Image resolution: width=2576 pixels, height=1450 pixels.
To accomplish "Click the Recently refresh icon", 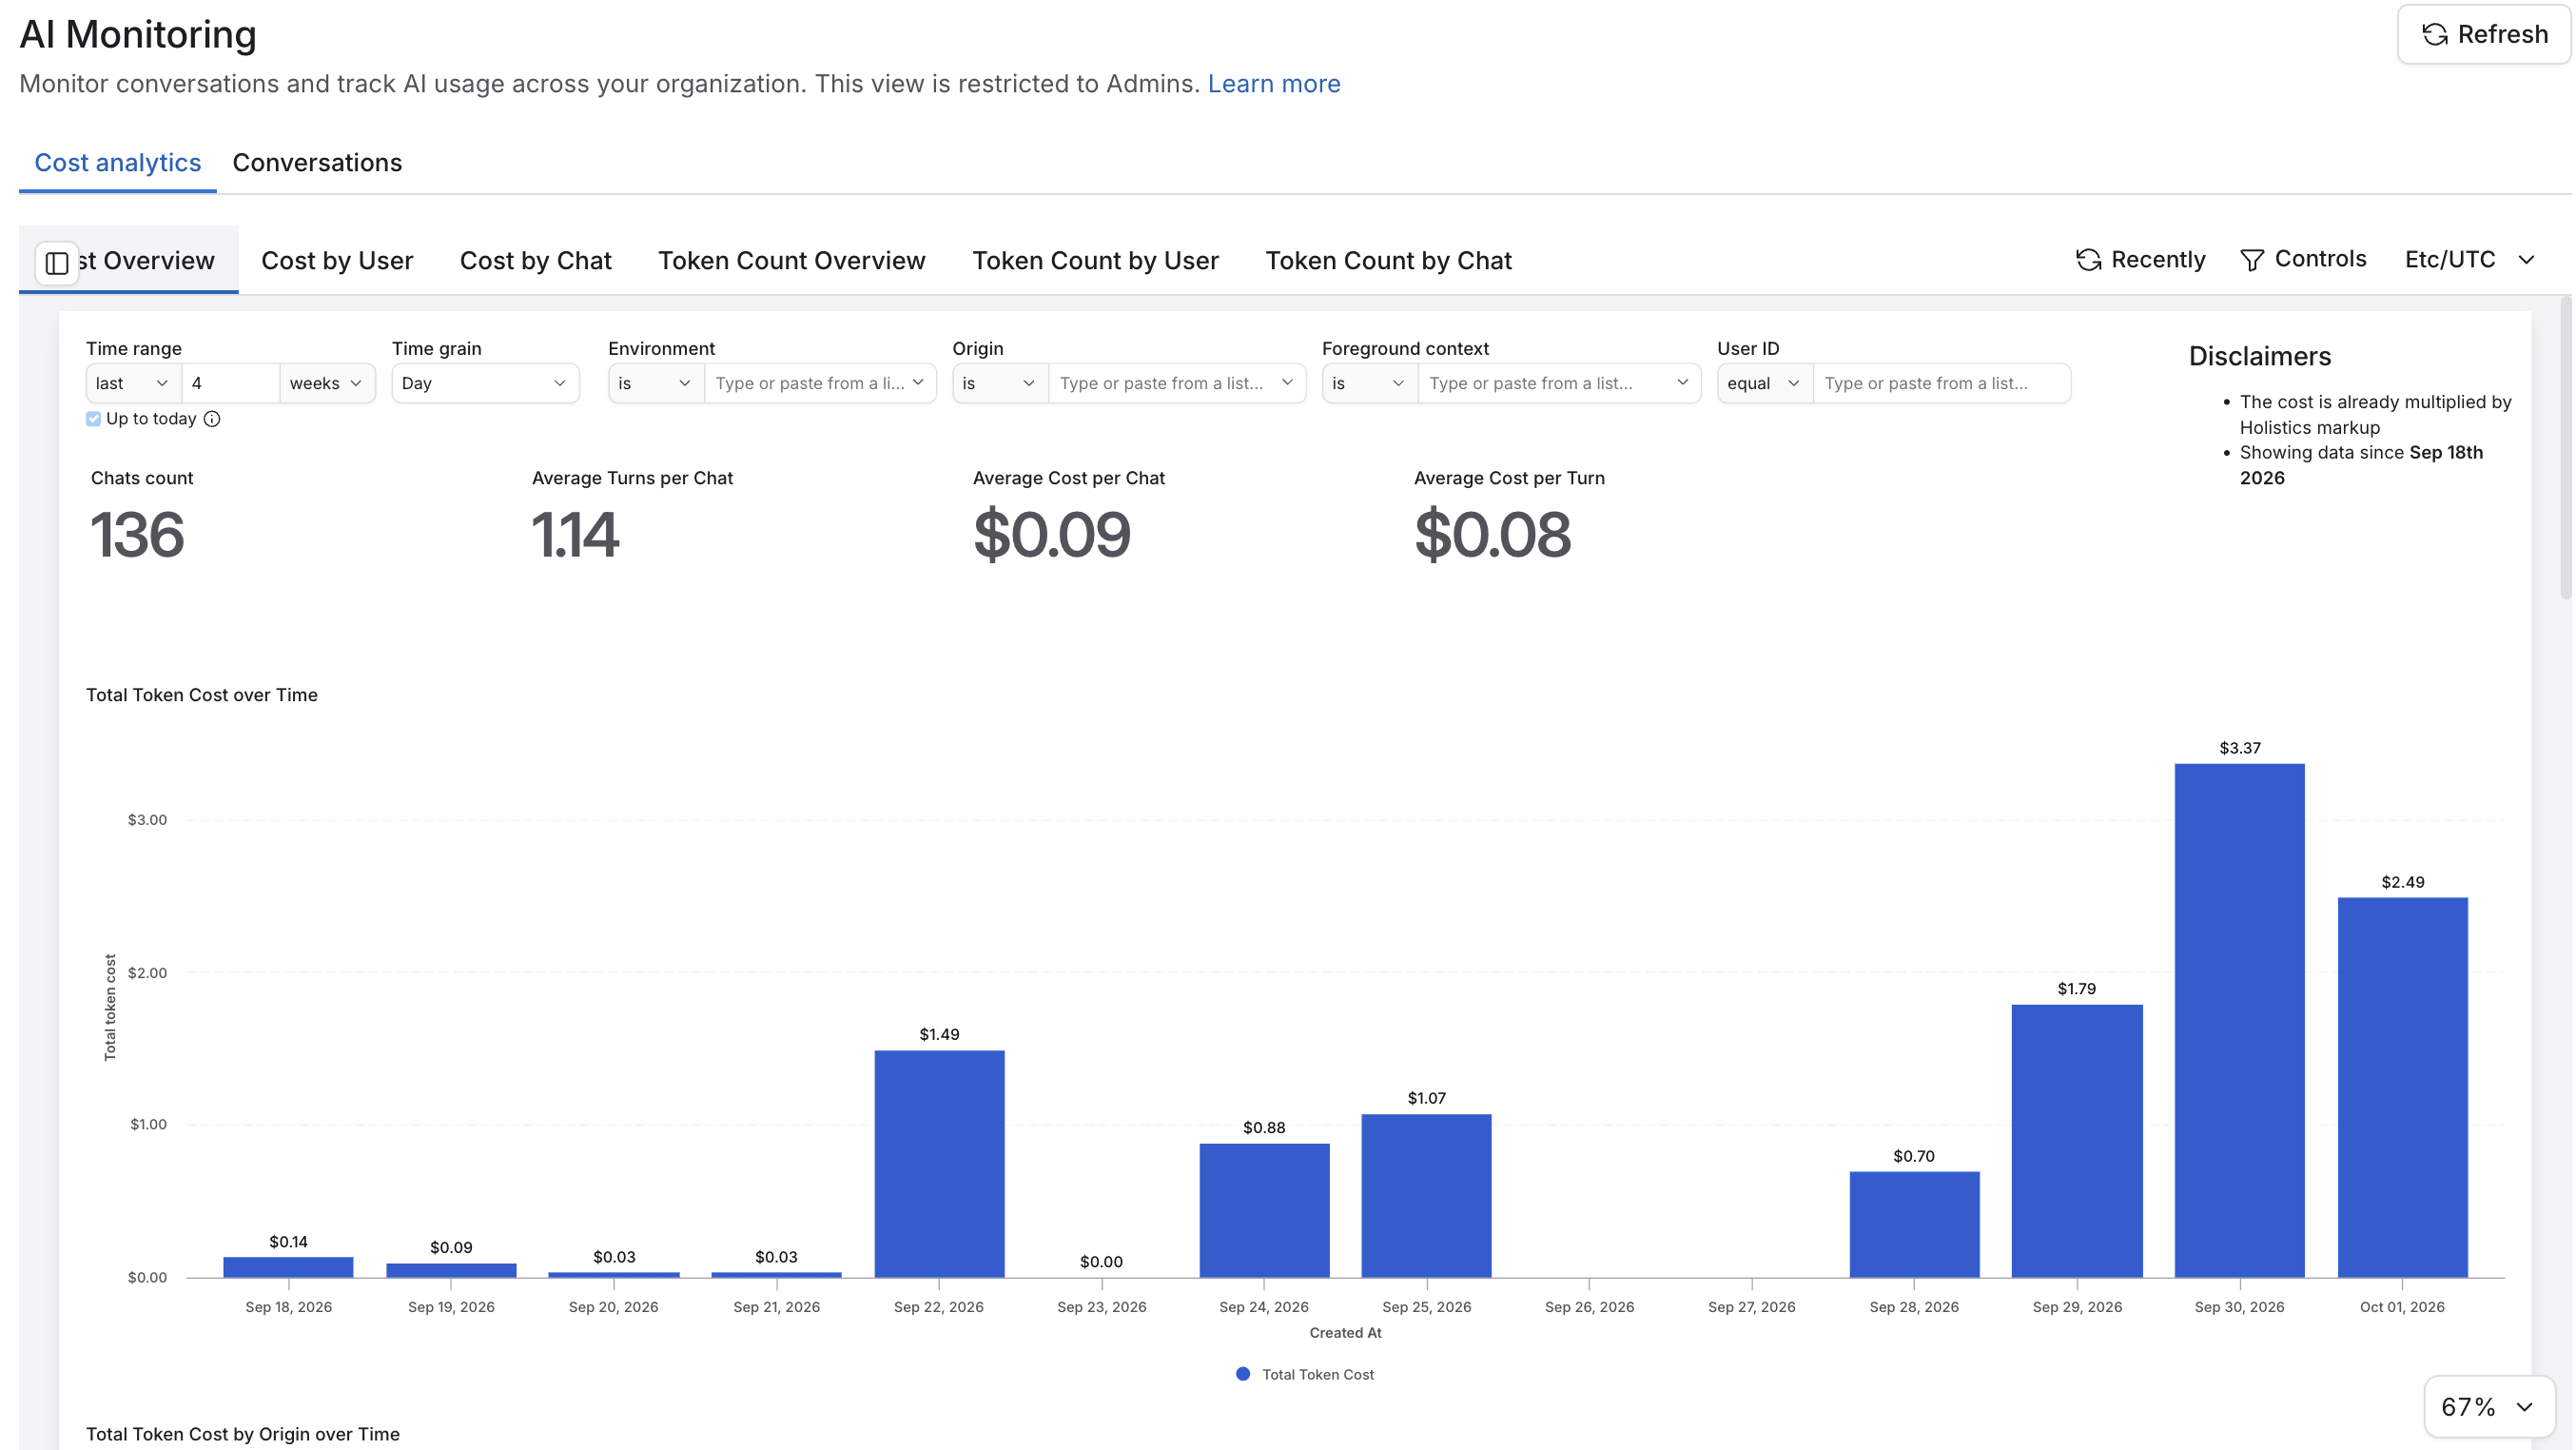I will (x=2088, y=260).
